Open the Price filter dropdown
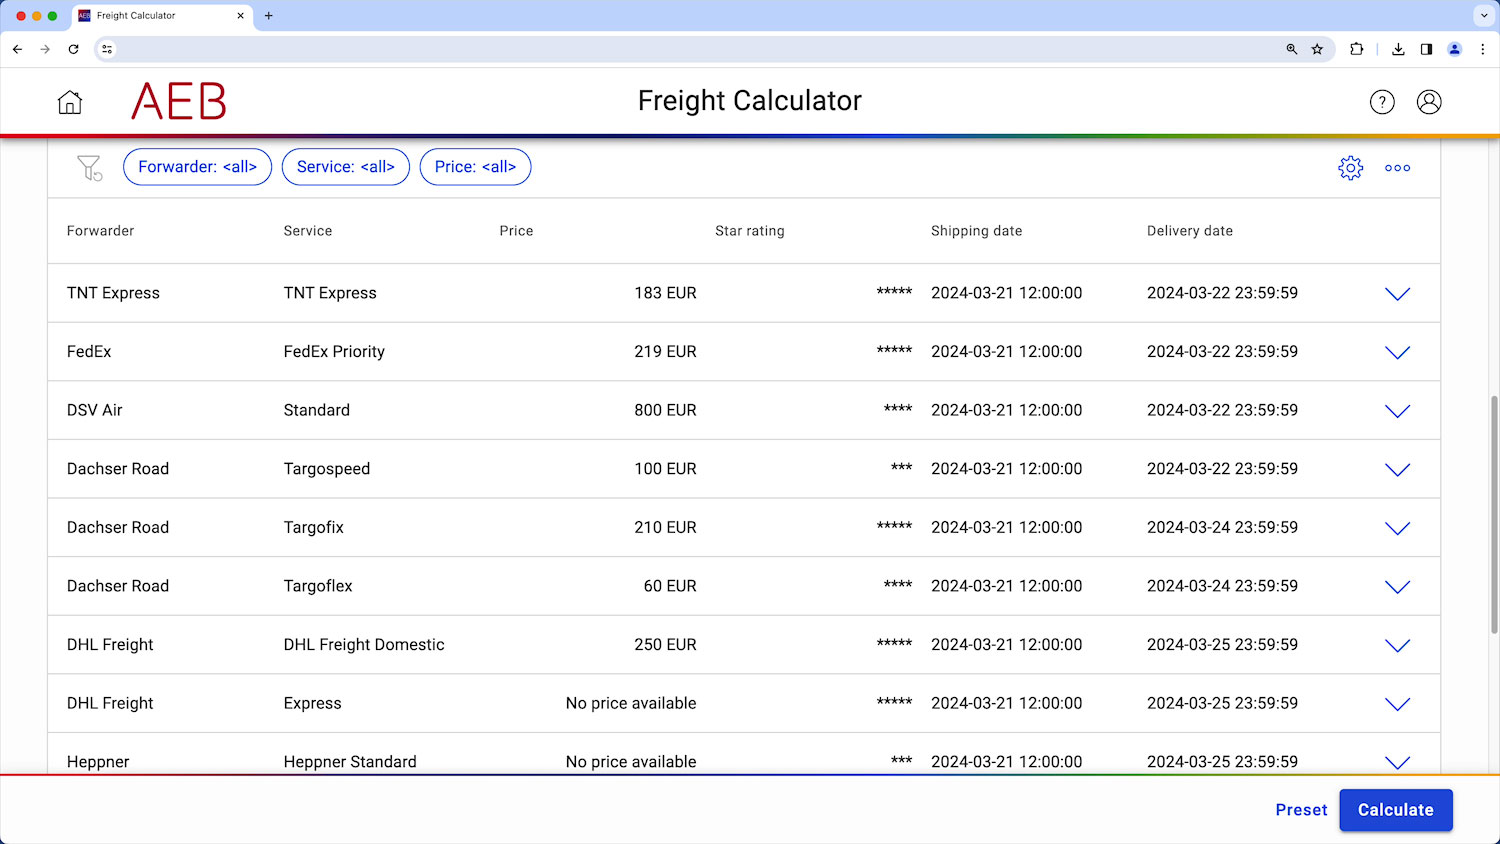 click(475, 166)
